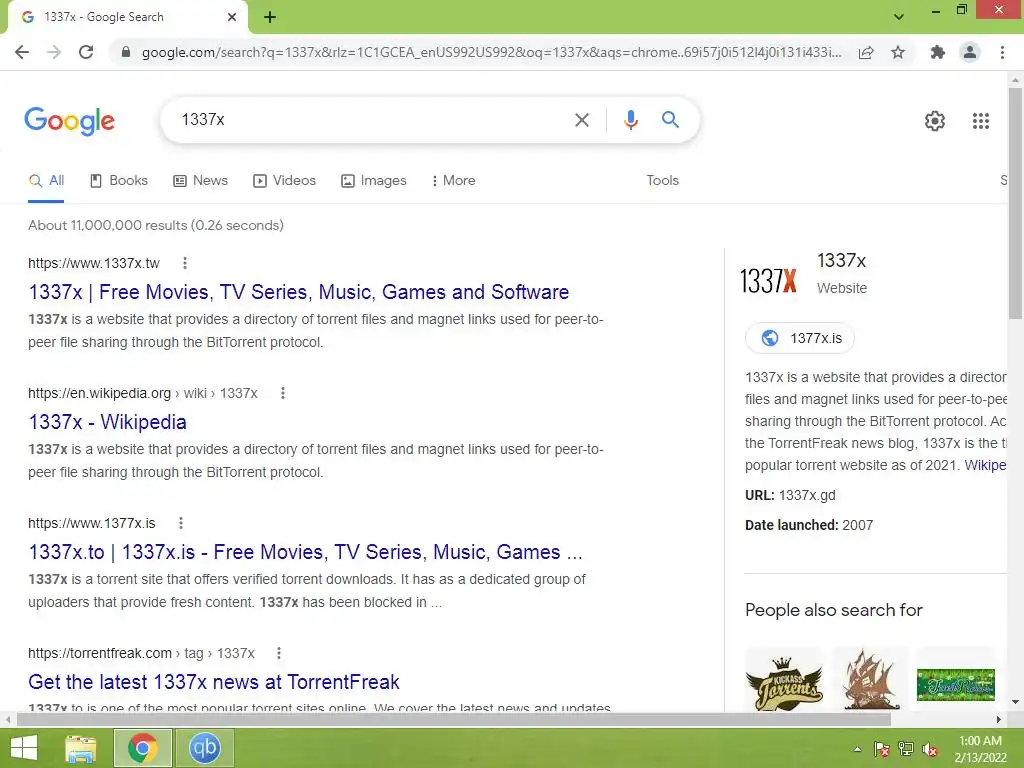Screen dimensions: 1024x768
Task: Open the 1337x - Wikipedia result
Action: [107, 422]
